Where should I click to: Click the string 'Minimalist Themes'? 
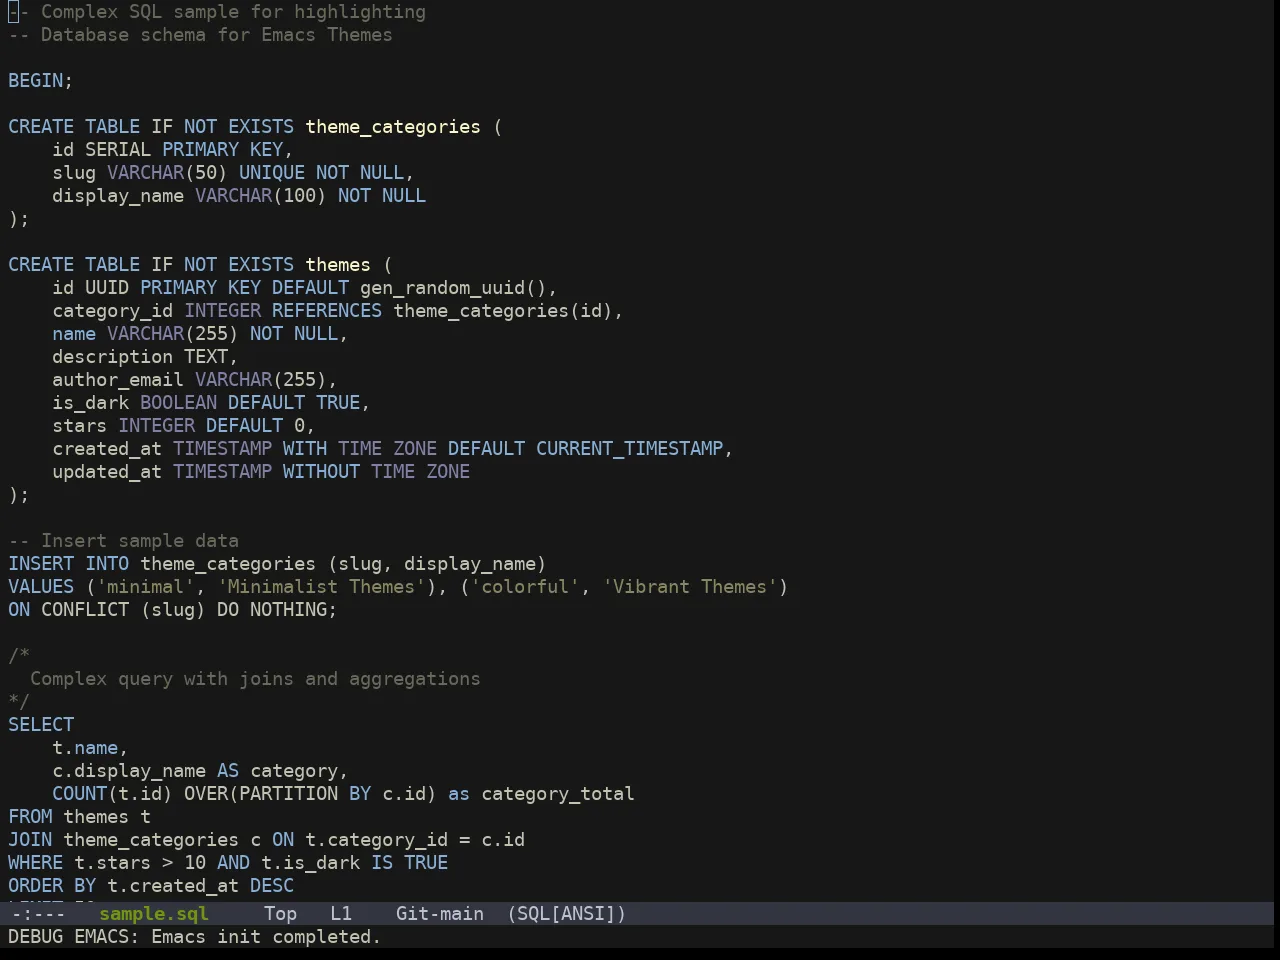(x=321, y=587)
